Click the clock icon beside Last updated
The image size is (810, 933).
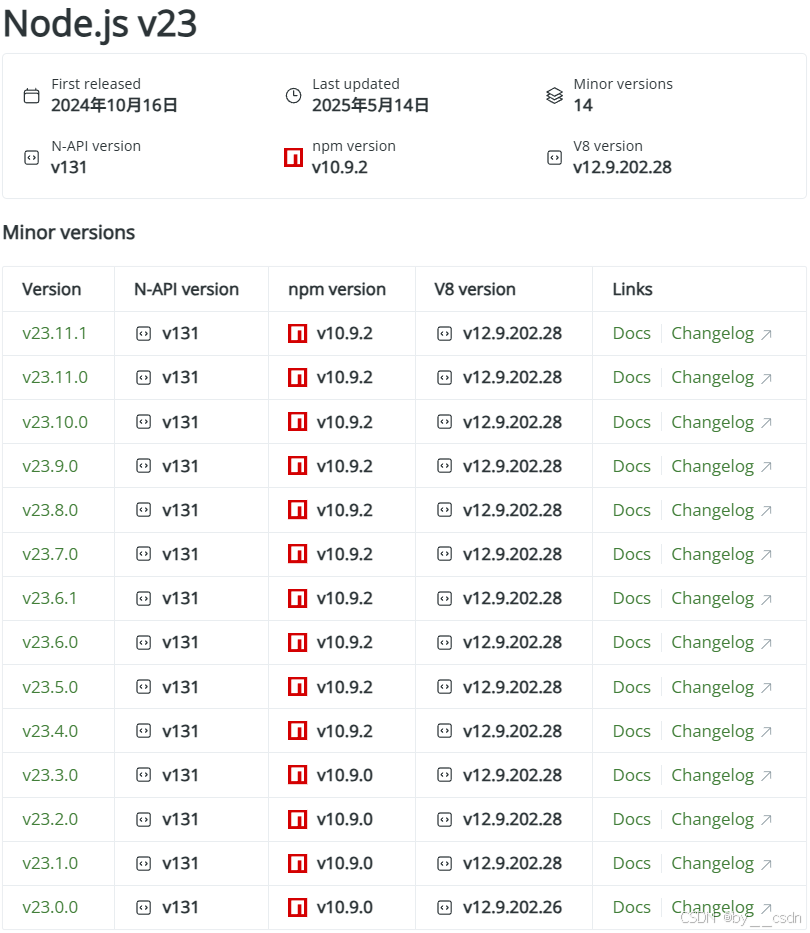[x=293, y=95]
